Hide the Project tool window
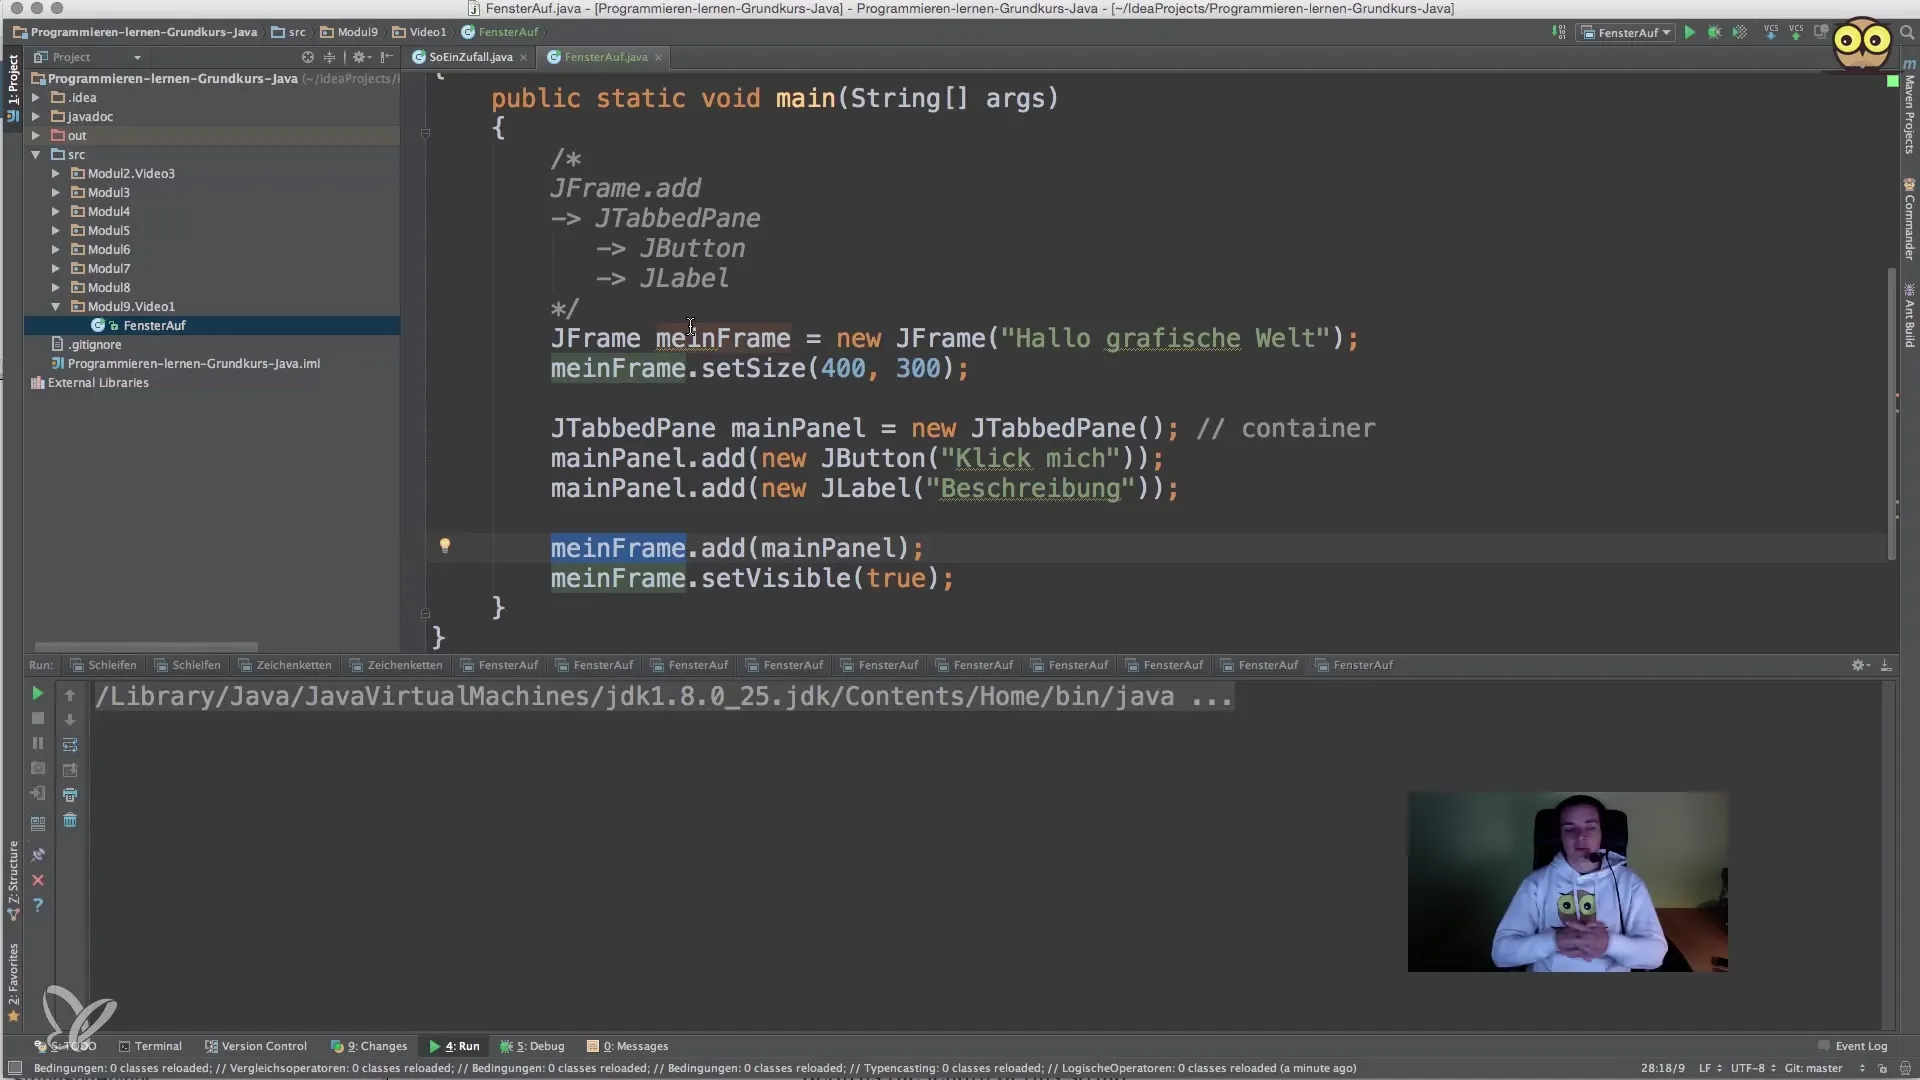 387,57
